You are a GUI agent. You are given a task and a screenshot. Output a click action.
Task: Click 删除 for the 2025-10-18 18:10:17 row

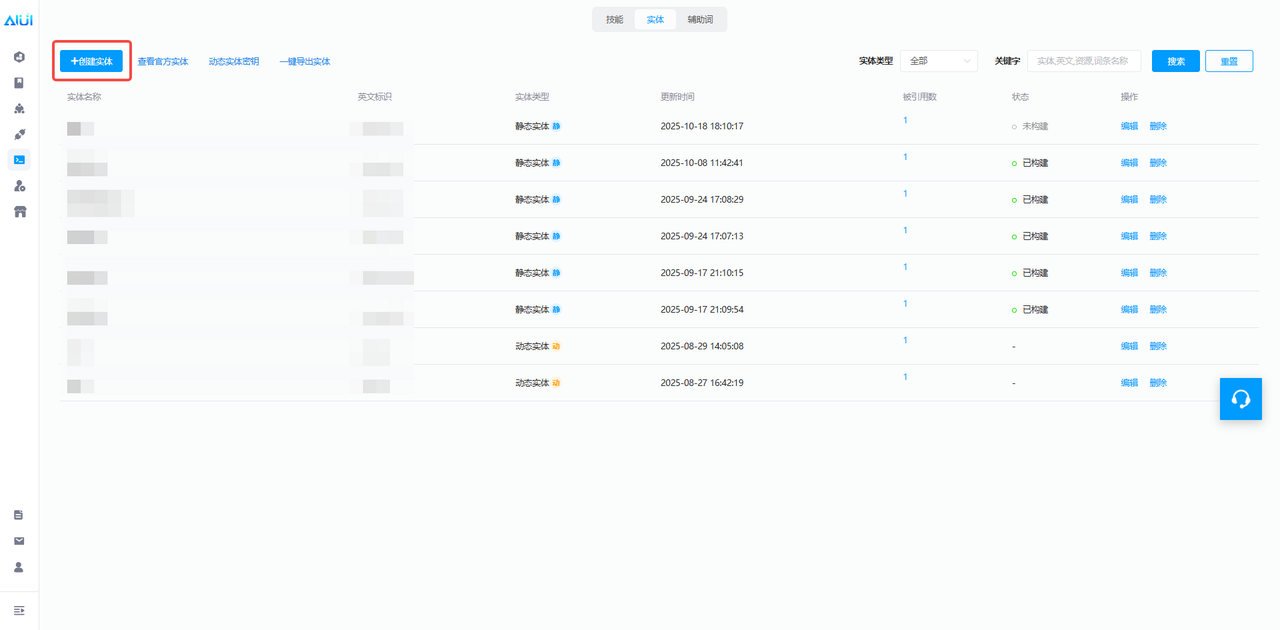pyautogui.click(x=1158, y=127)
